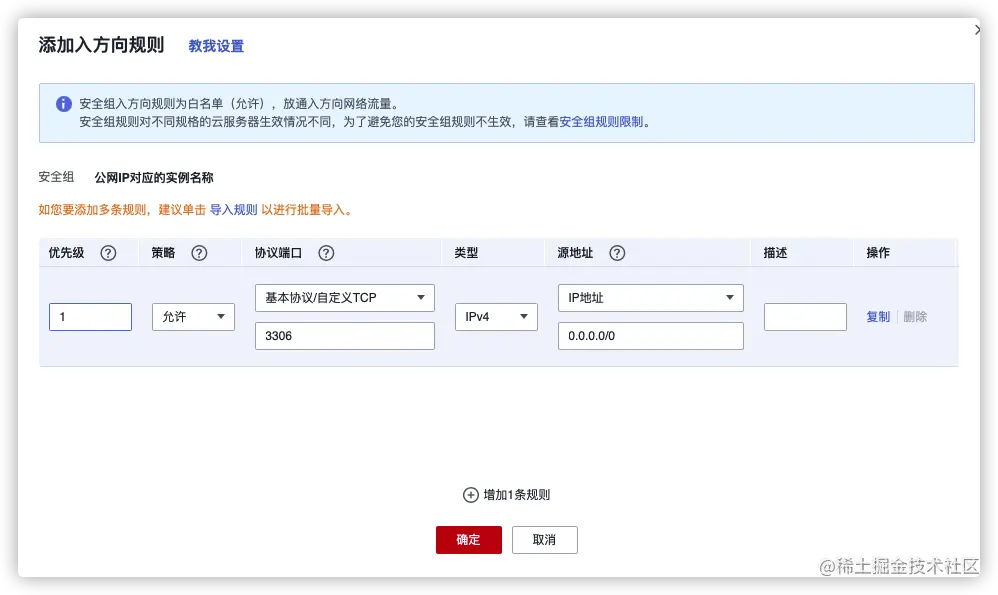998x595 pixels.
Task: Cancel with the 取消 button
Action: 545,540
